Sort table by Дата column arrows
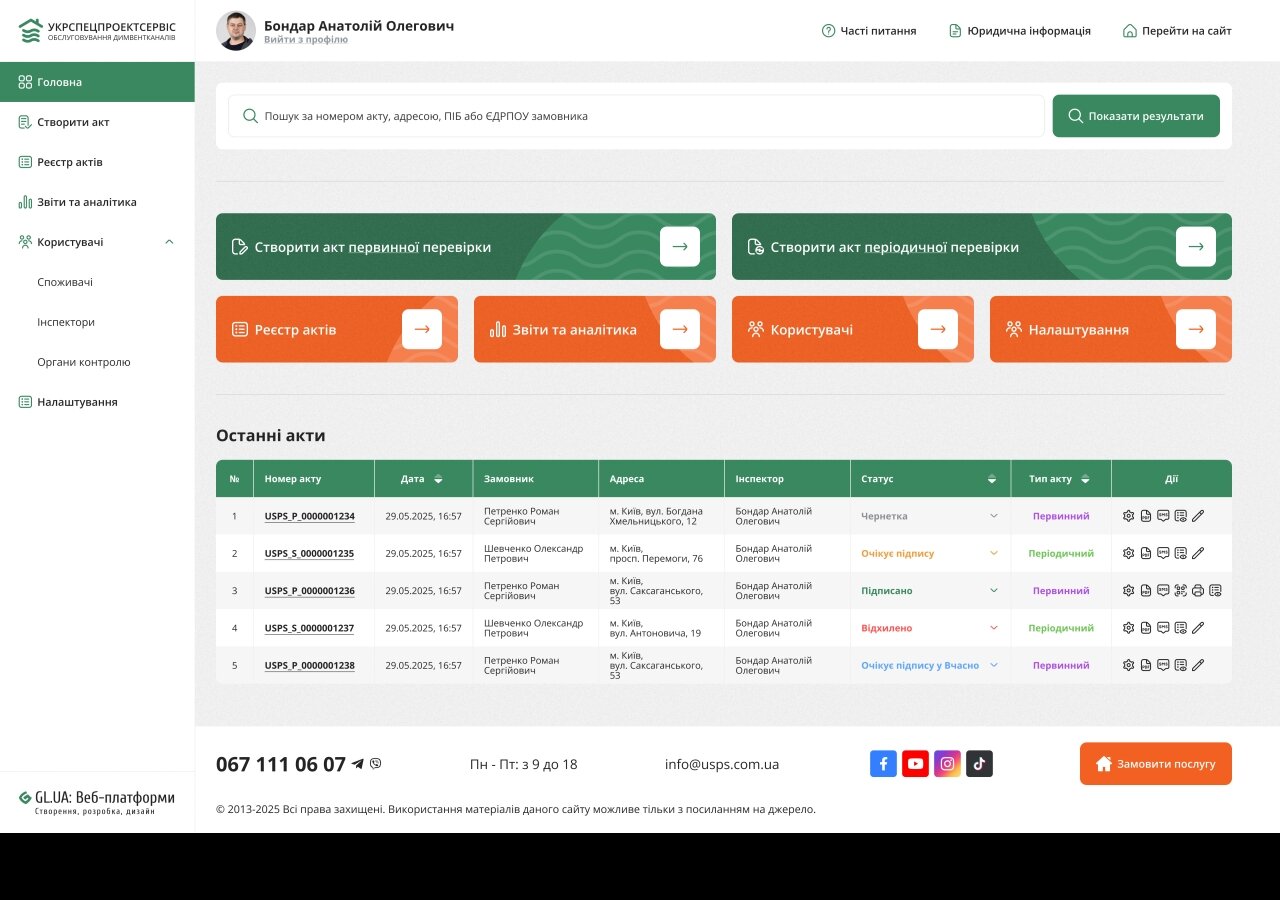Image resolution: width=1280 pixels, height=900 pixels. [438, 479]
